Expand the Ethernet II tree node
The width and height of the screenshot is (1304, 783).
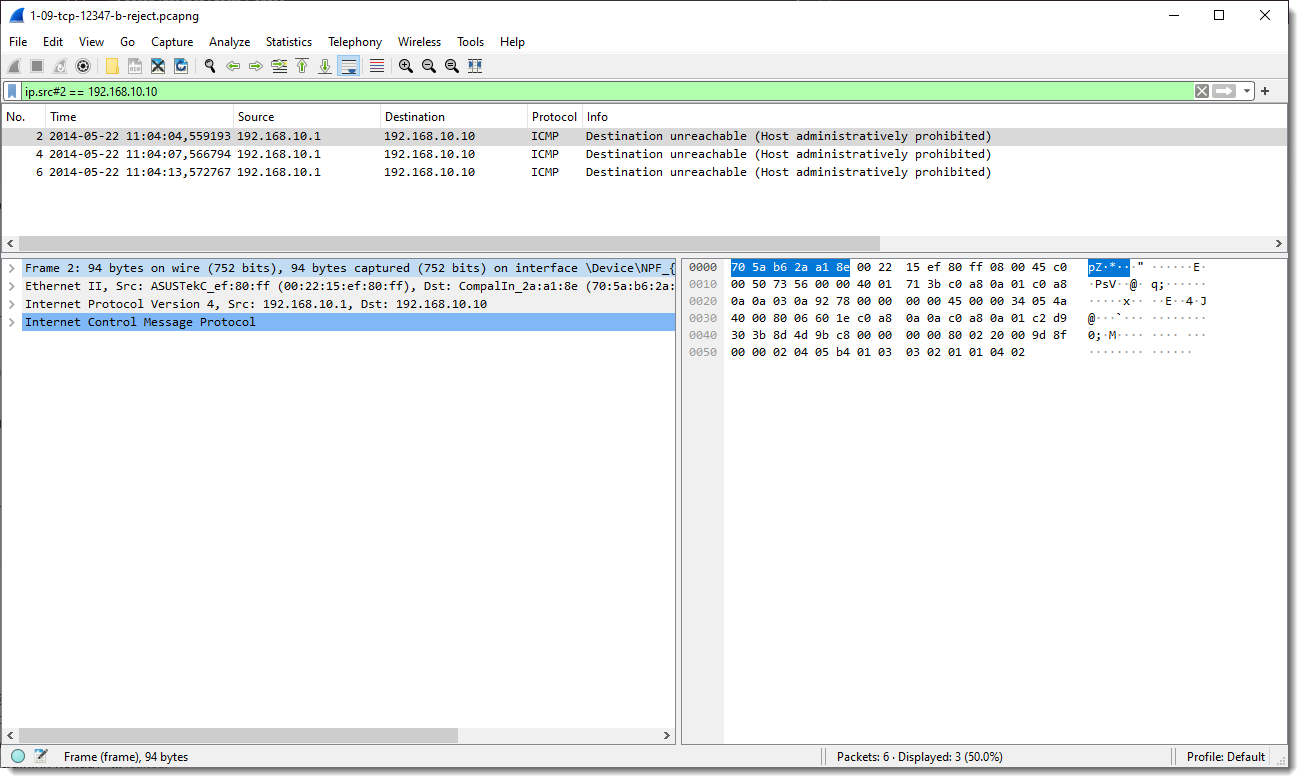click(x=12, y=286)
